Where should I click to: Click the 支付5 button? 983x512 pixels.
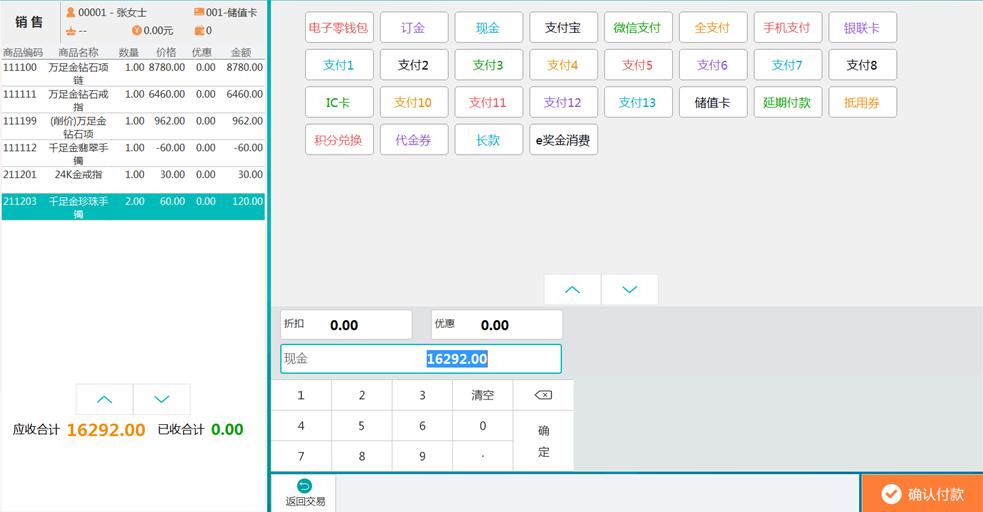pyautogui.click(x=638, y=65)
